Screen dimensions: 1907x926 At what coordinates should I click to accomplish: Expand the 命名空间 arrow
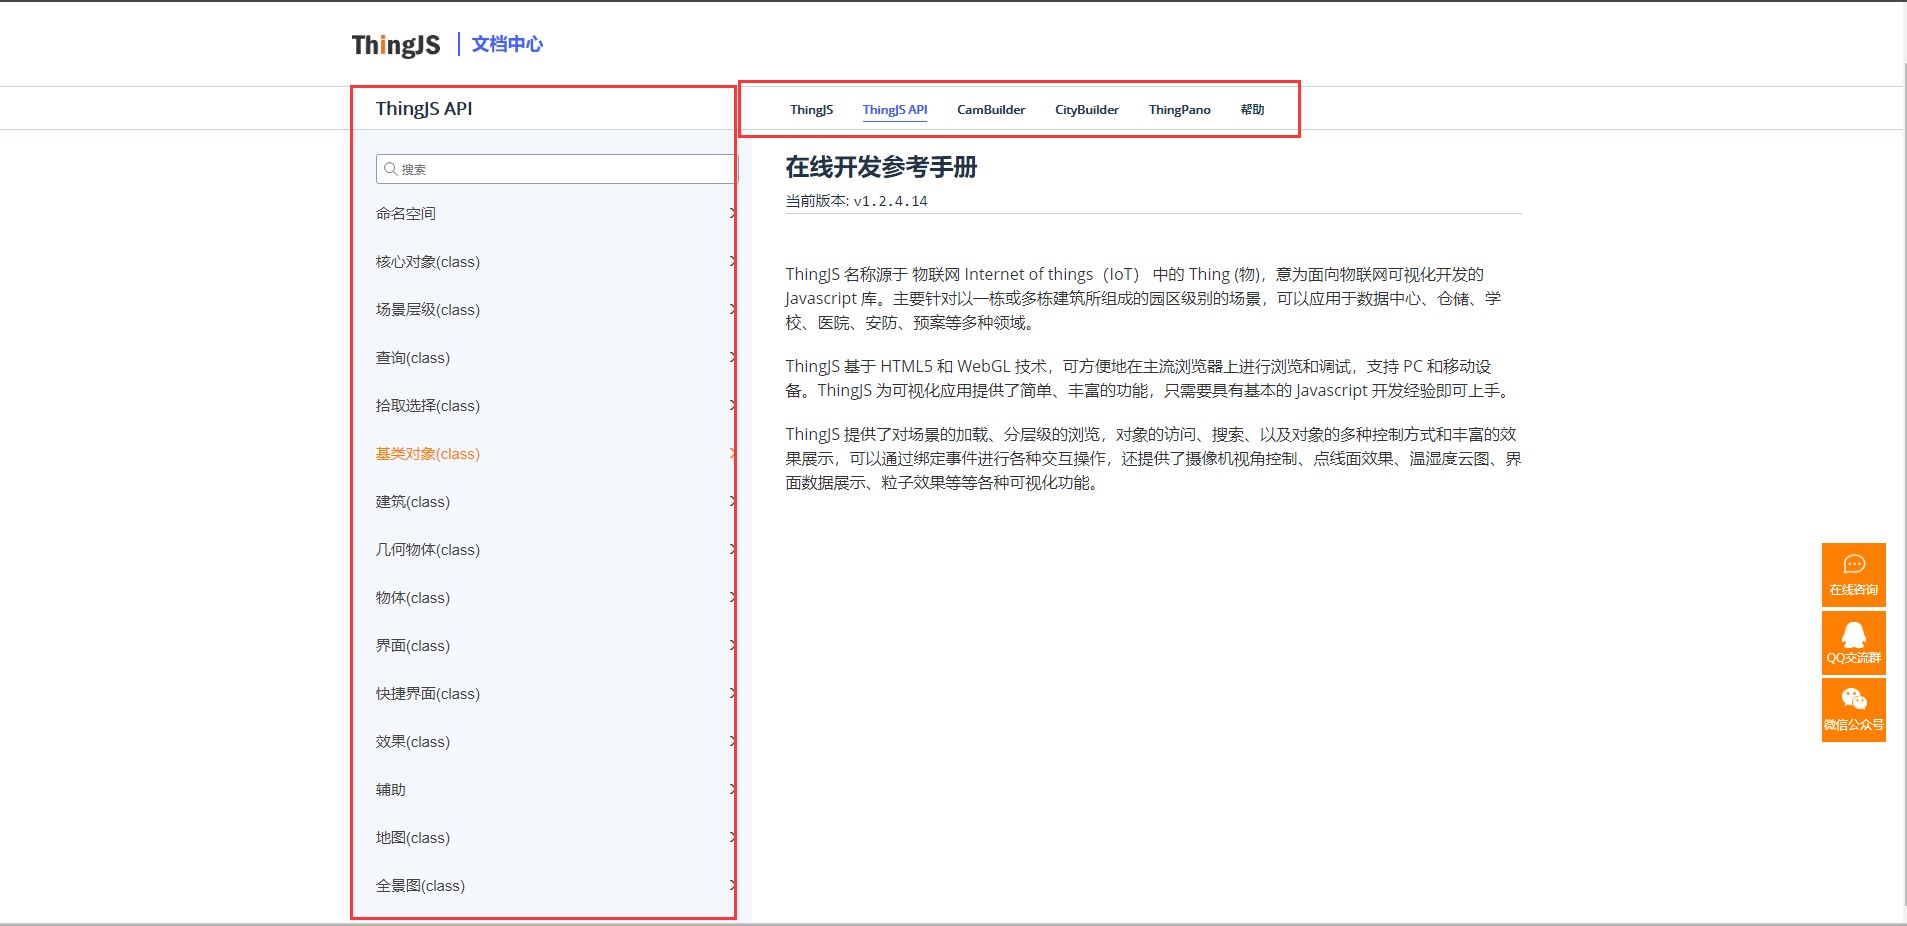click(x=732, y=213)
